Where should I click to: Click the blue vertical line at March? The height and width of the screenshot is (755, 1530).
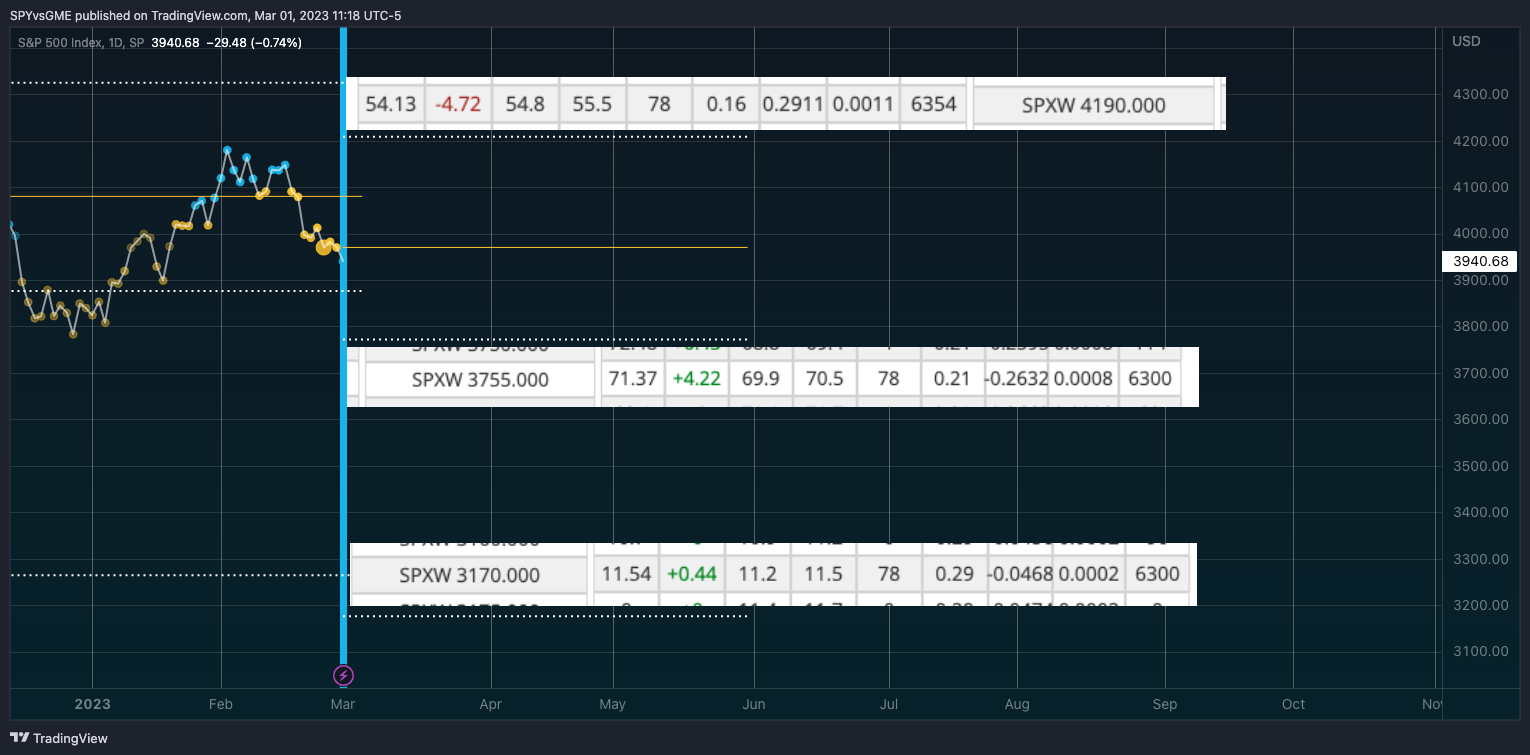pyautogui.click(x=344, y=340)
